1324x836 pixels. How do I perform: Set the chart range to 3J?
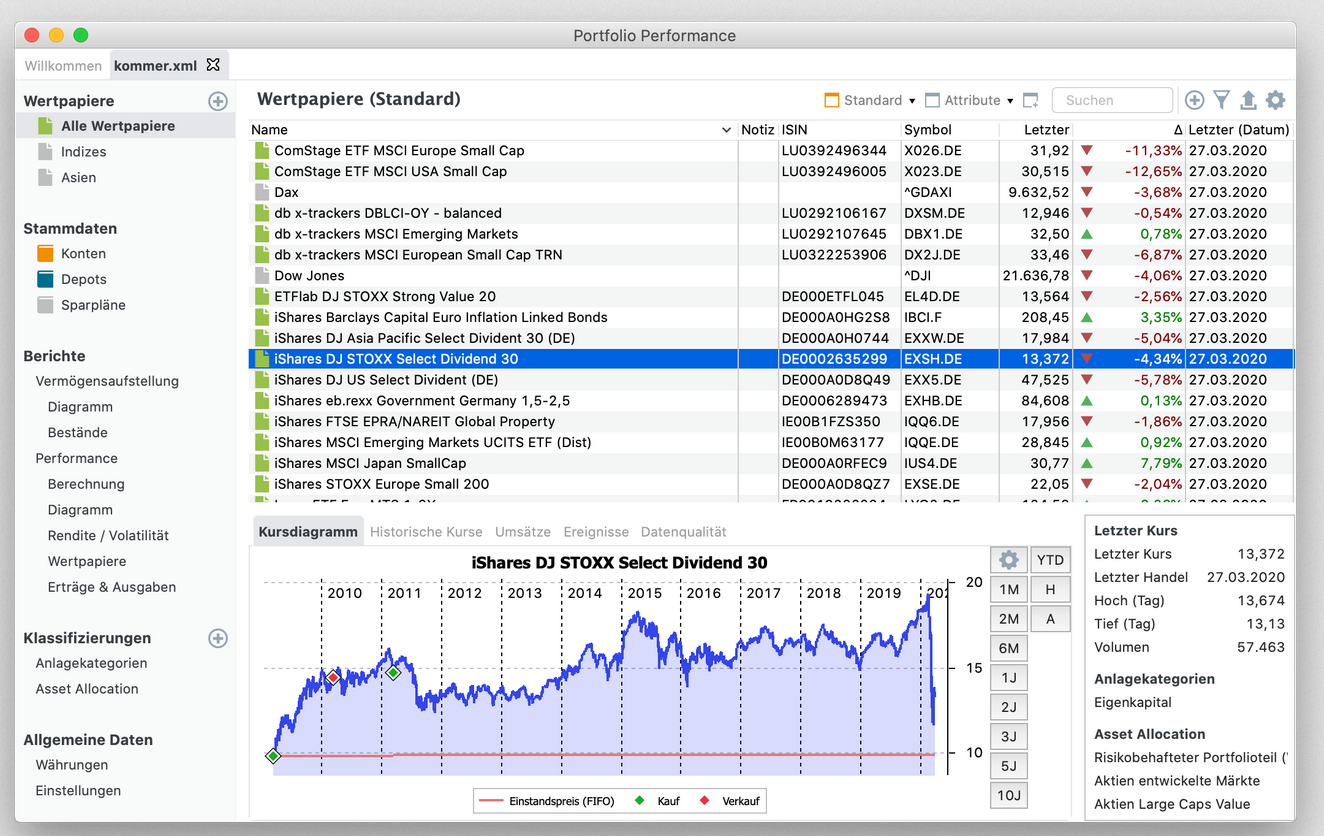tap(1009, 737)
